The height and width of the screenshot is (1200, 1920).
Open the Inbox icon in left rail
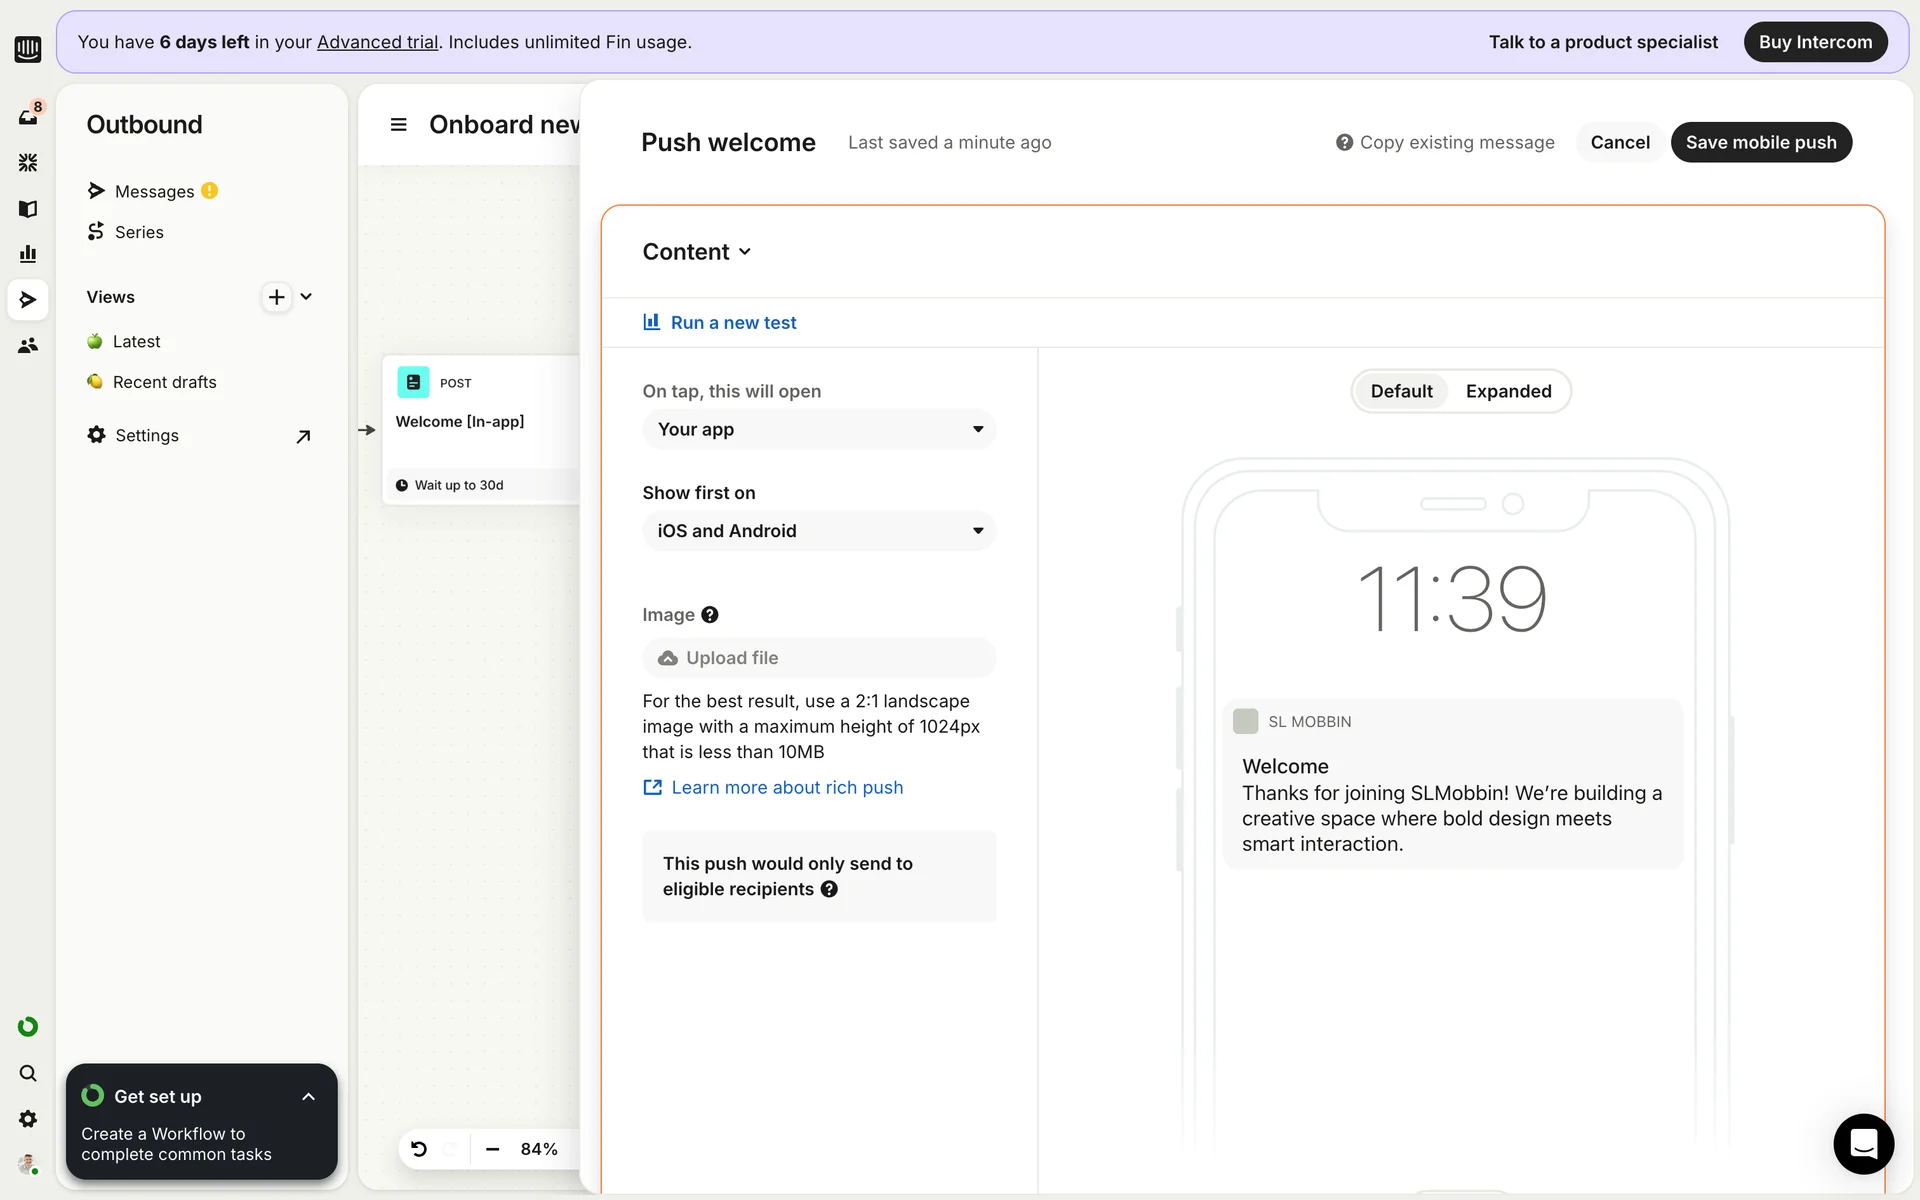(x=28, y=116)
